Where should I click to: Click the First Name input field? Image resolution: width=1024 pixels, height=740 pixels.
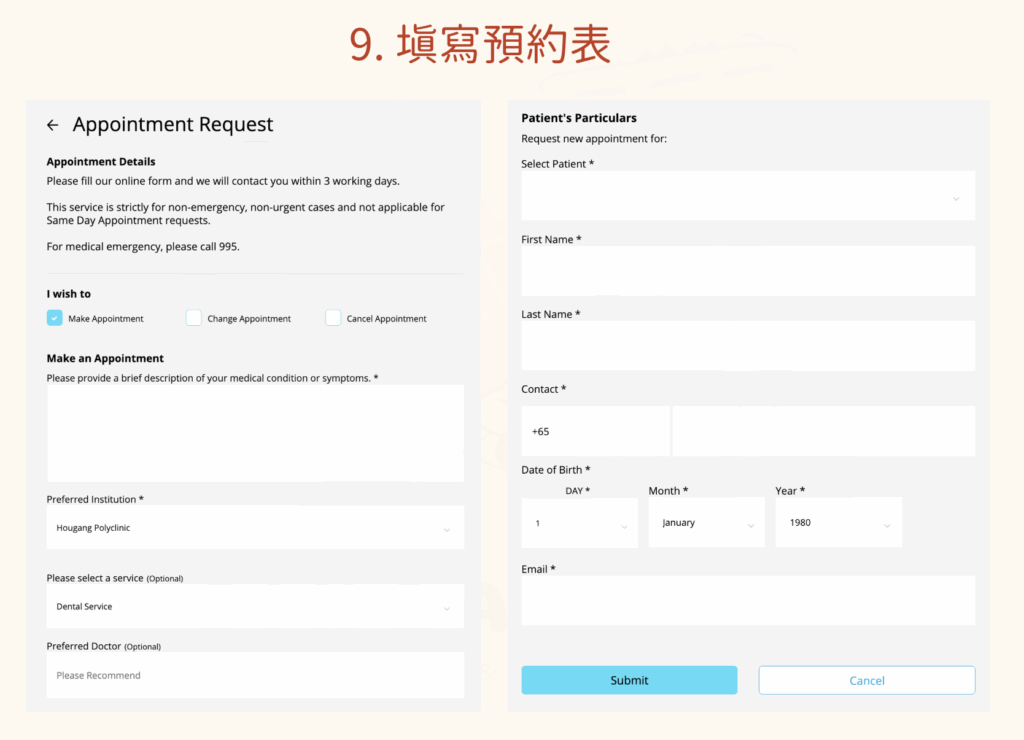pos(748,271)
